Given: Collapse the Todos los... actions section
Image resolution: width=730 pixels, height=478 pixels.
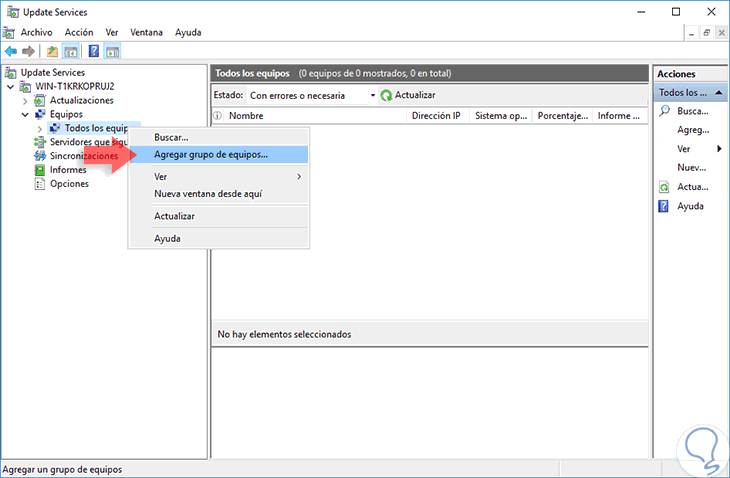Looking at the screenshot, I should pyautogui.click(x=719, y=93).
